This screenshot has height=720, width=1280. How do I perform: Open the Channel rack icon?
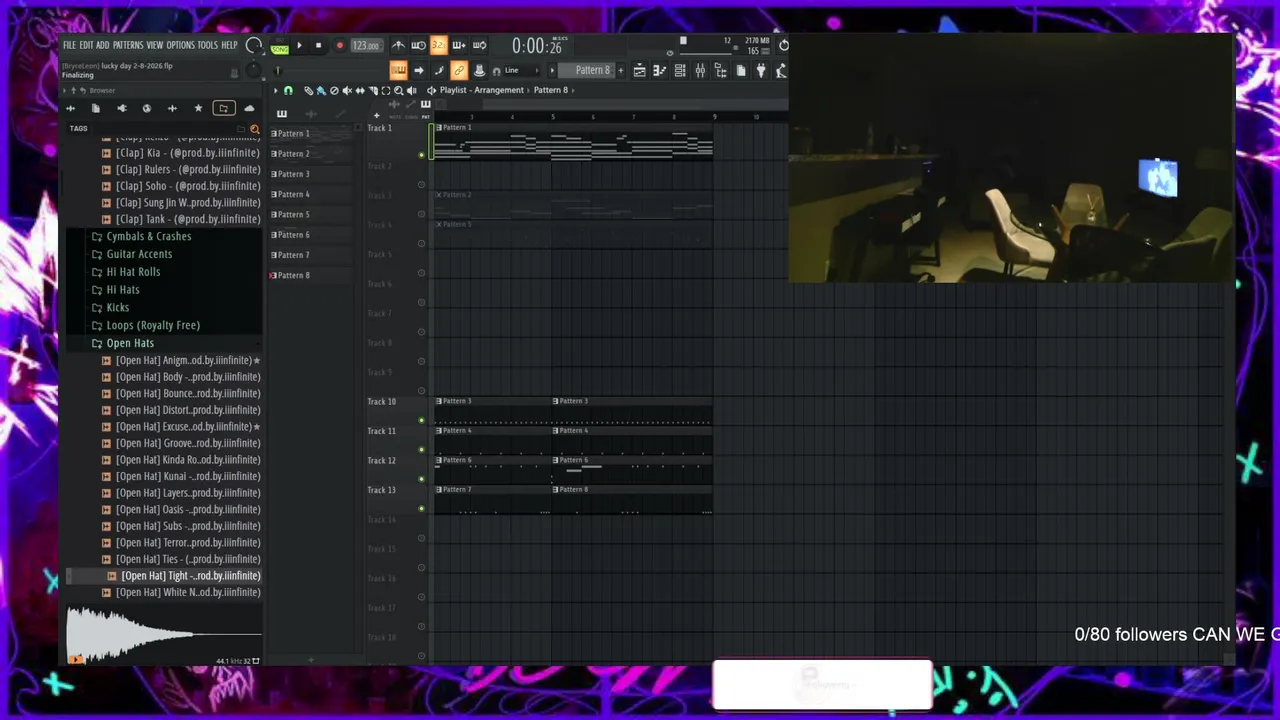pos(680,70)
